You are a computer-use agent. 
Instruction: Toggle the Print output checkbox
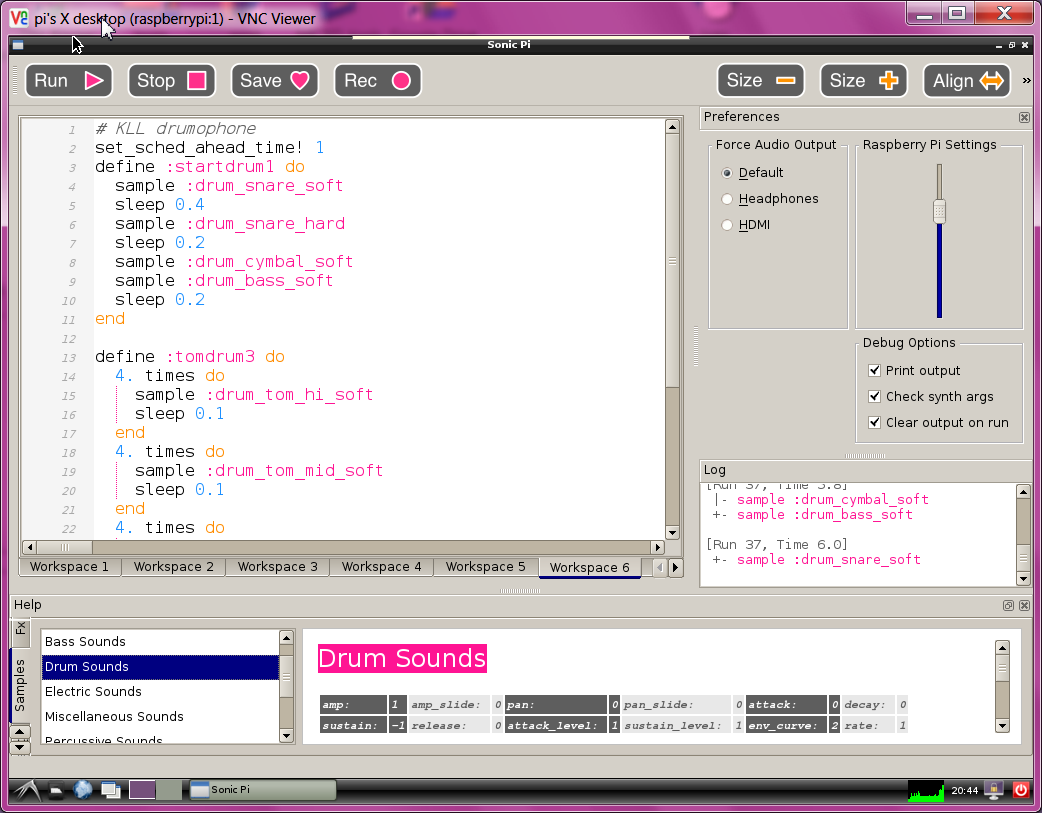[875, 371]
